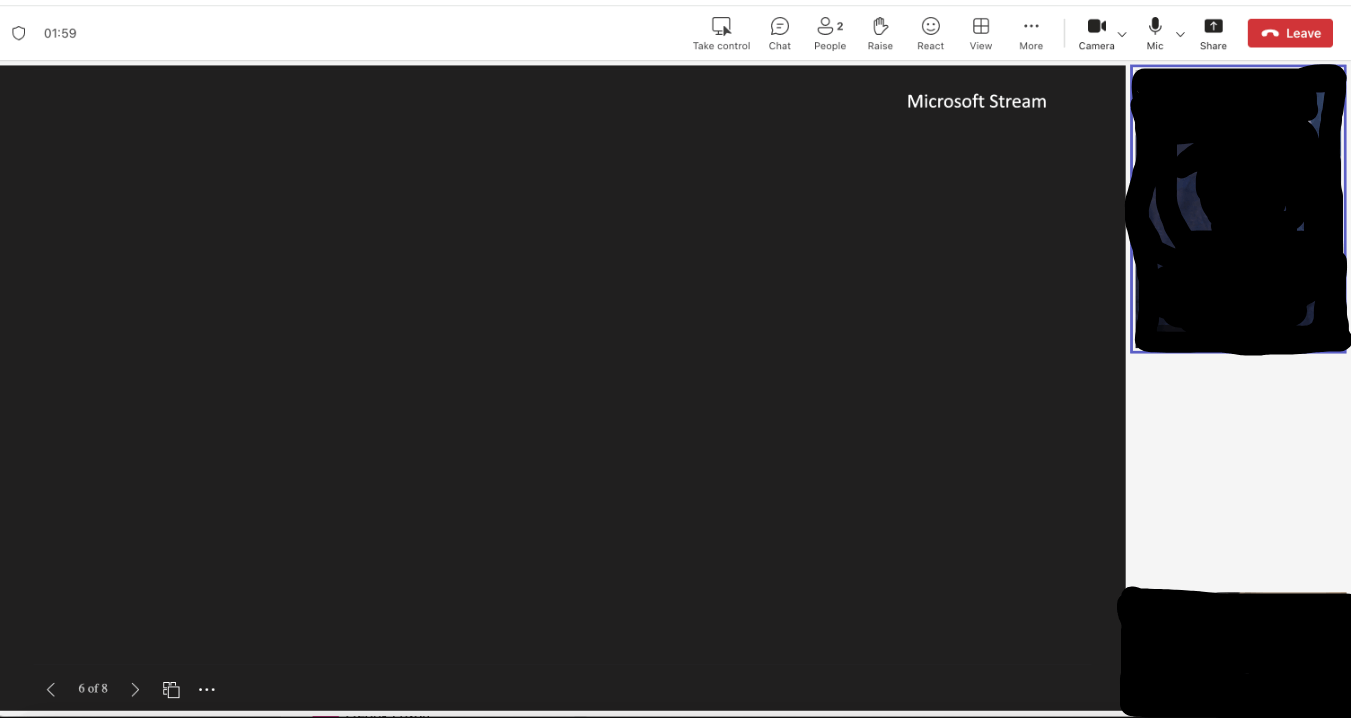
Task: Raise your hand in the meeting
Action: 880,33
